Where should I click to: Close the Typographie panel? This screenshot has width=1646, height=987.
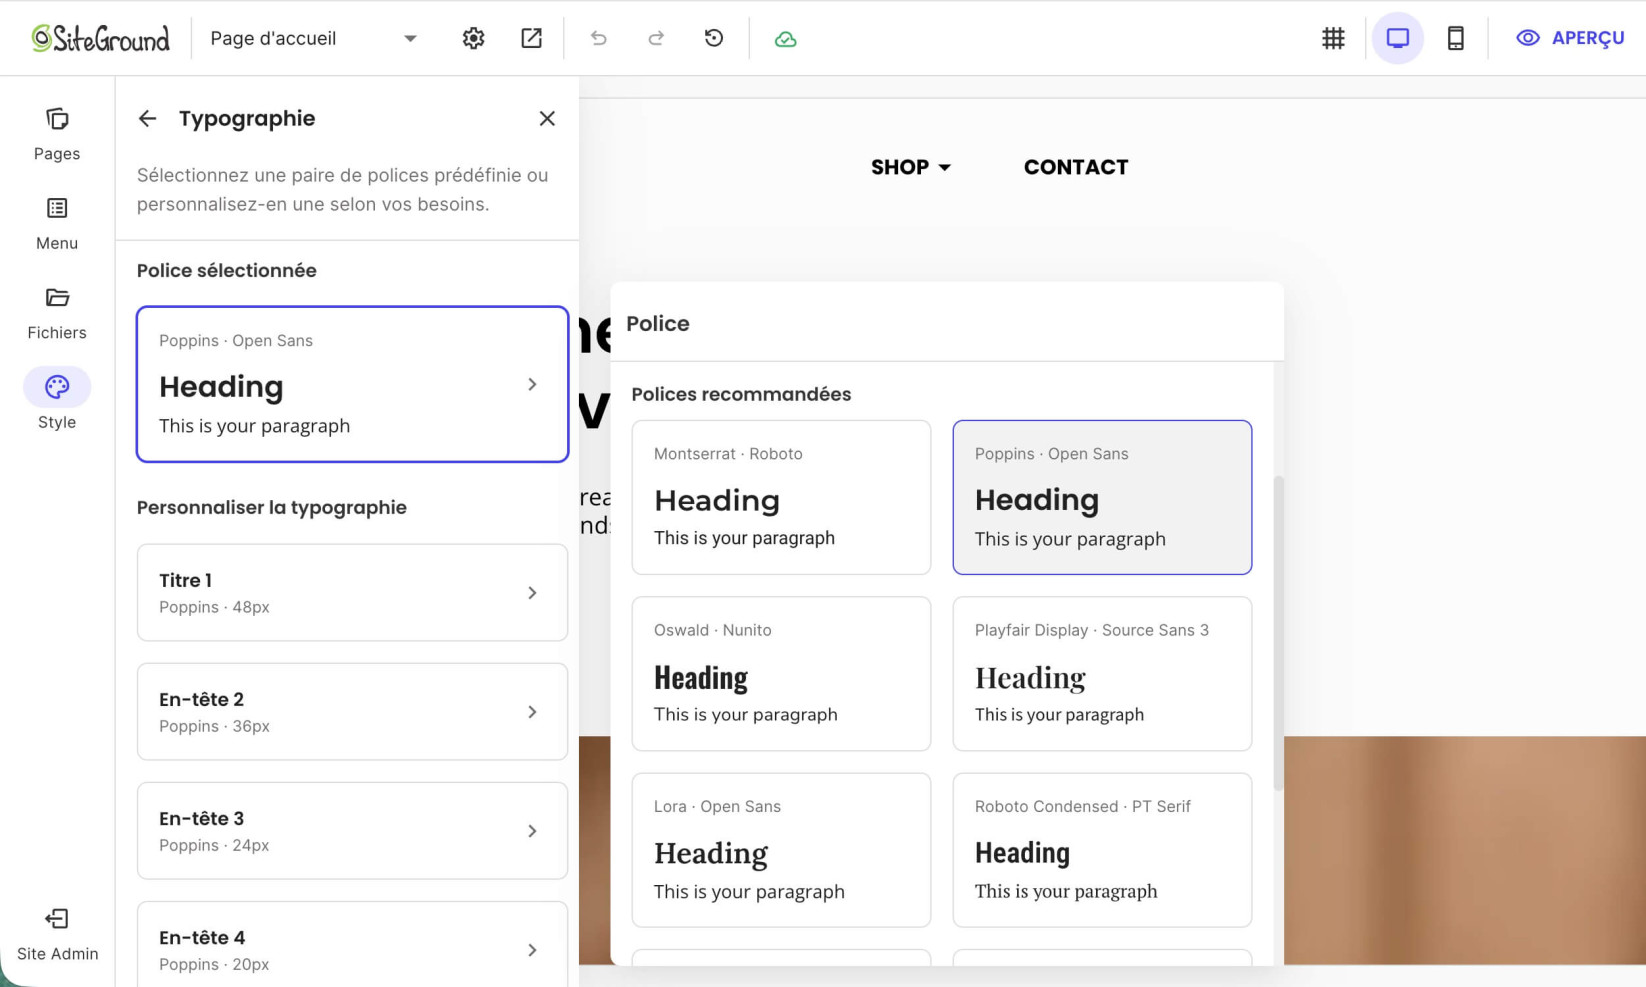click(547, 118)
